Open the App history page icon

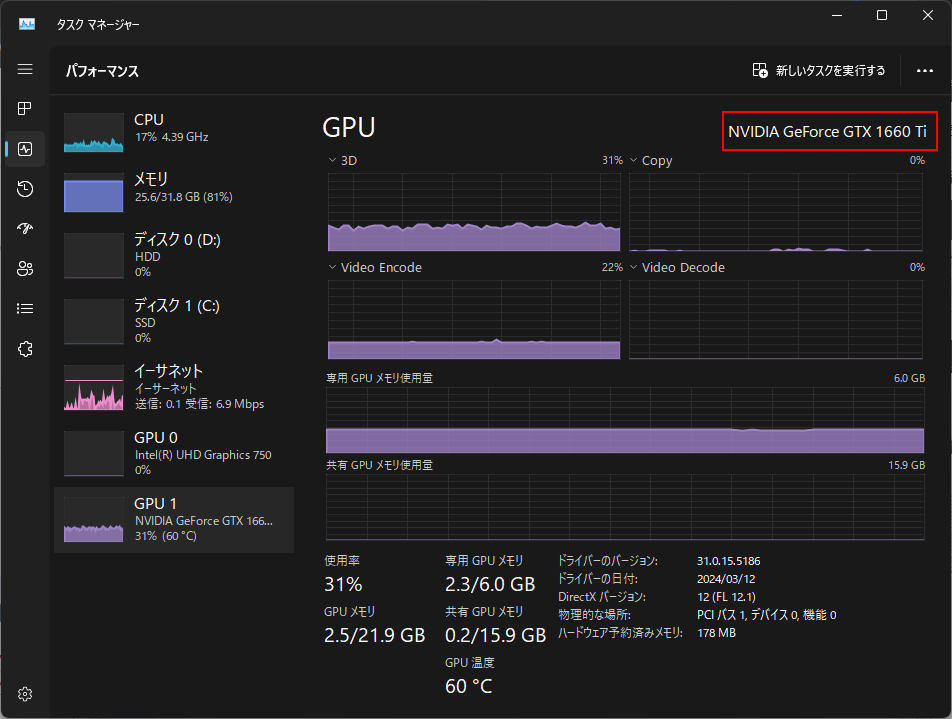pos(25,189)
